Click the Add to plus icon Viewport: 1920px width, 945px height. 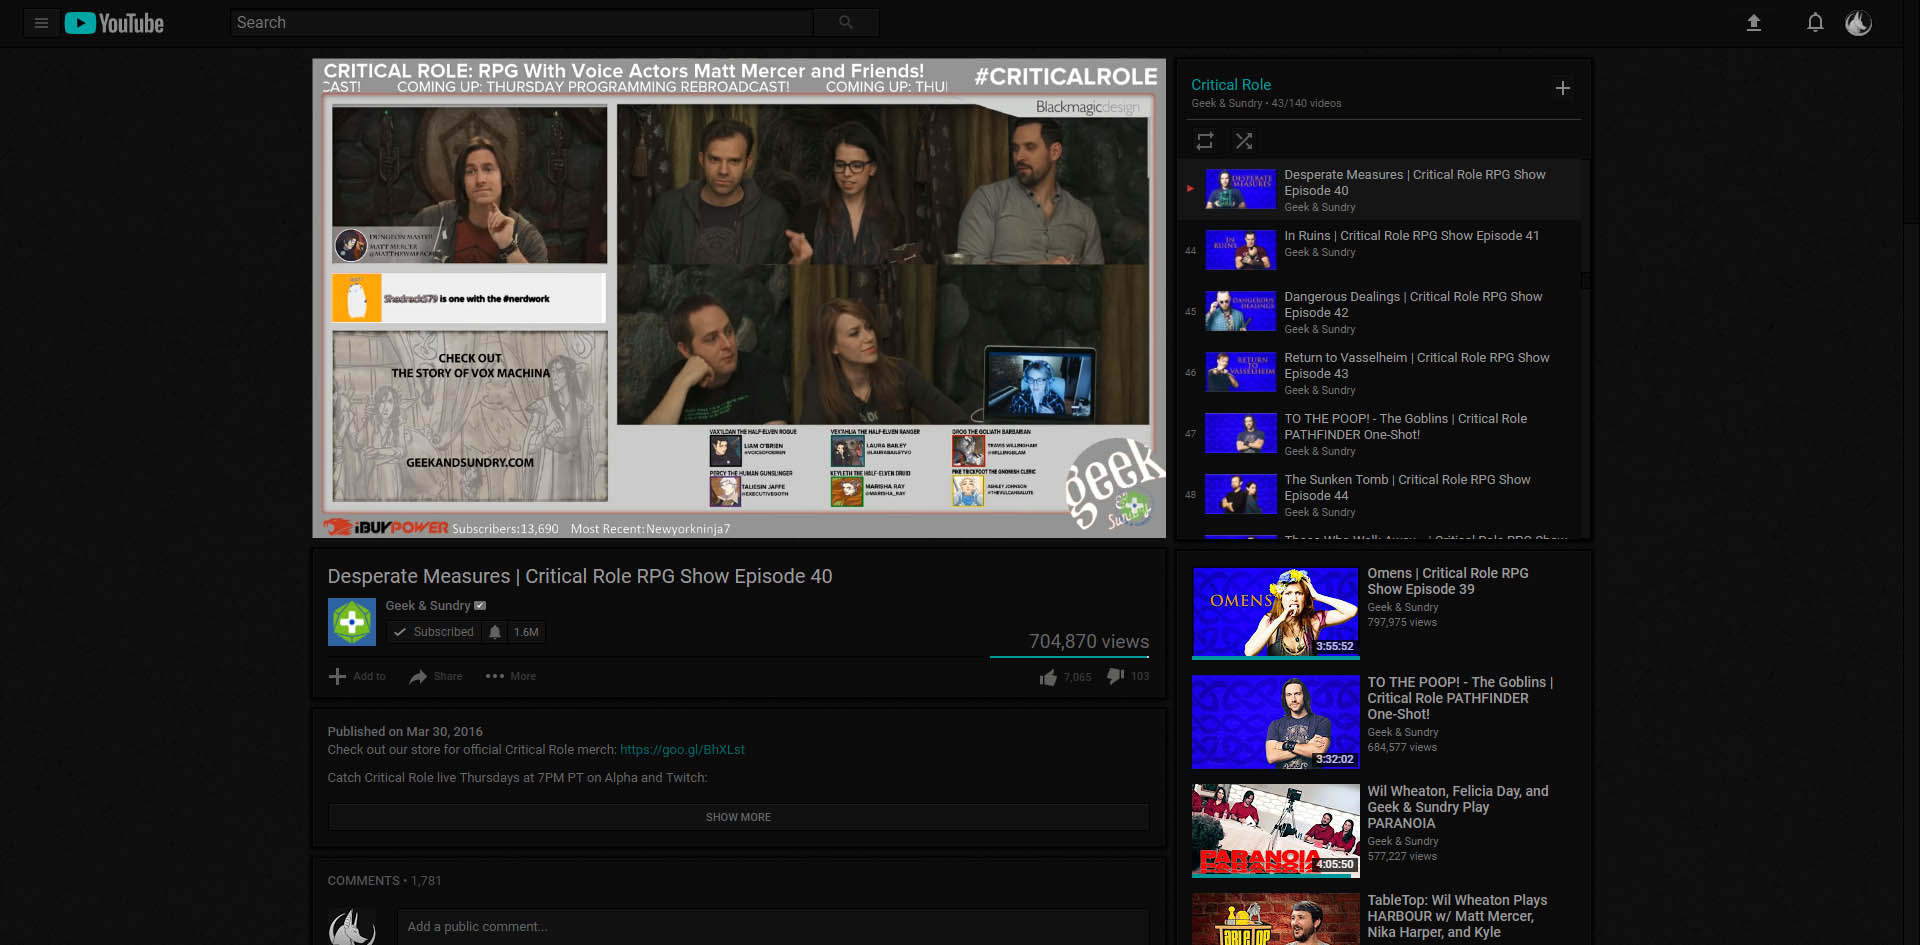pos(337,677)
